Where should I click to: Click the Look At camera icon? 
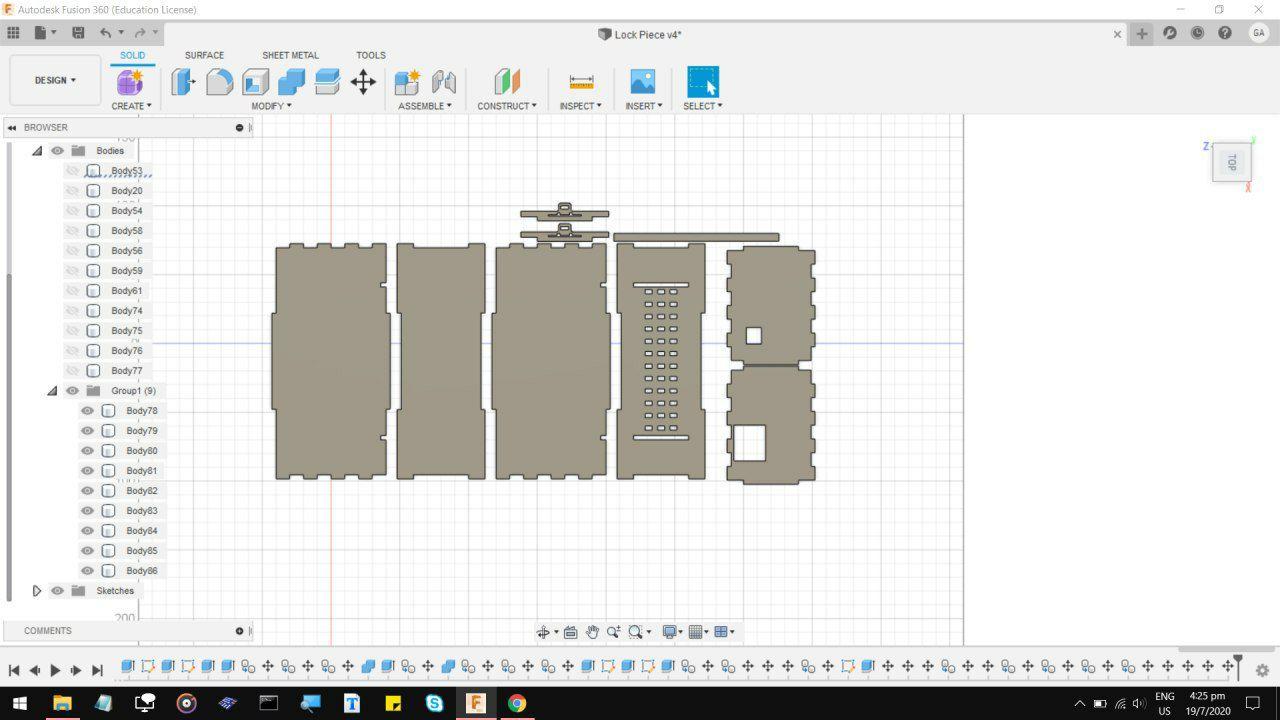pos(570,632)
